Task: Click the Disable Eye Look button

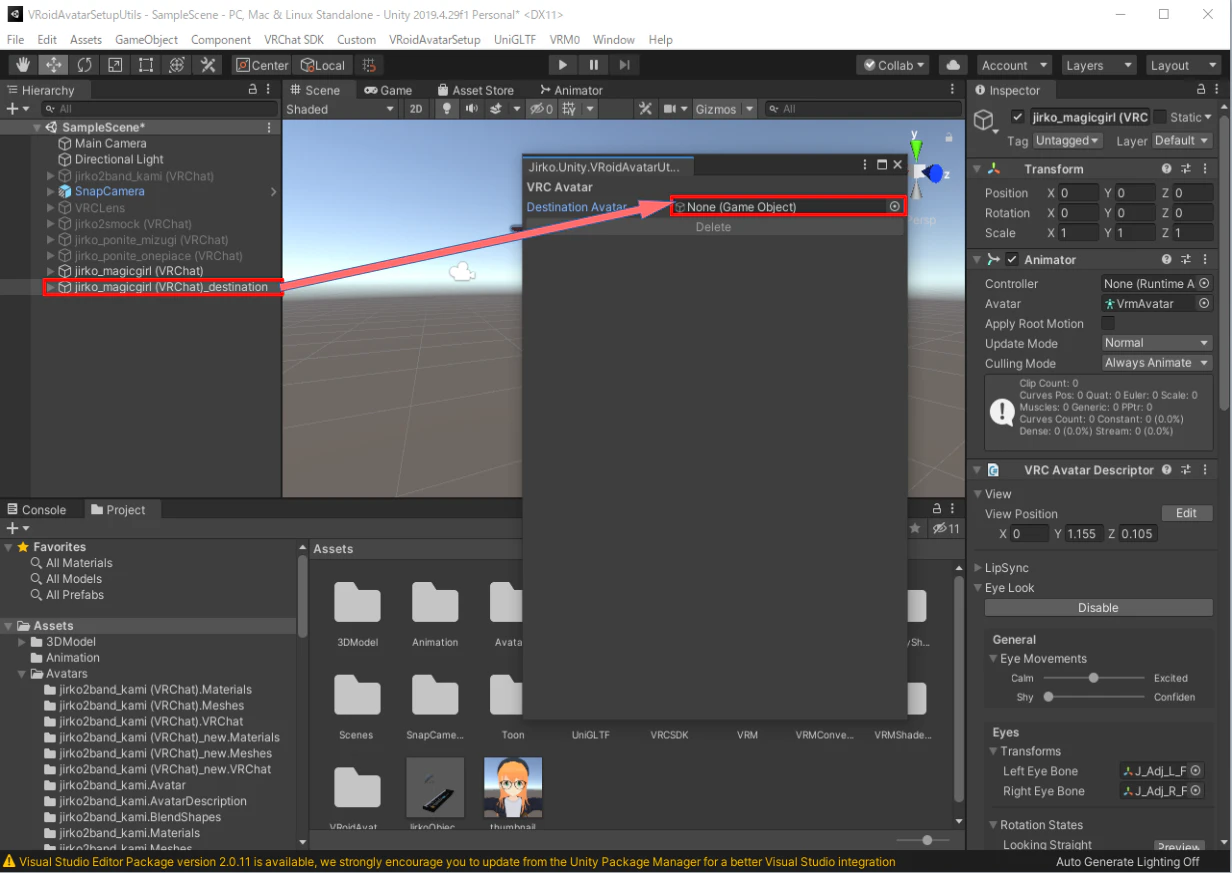Action: coord(1098,608)
